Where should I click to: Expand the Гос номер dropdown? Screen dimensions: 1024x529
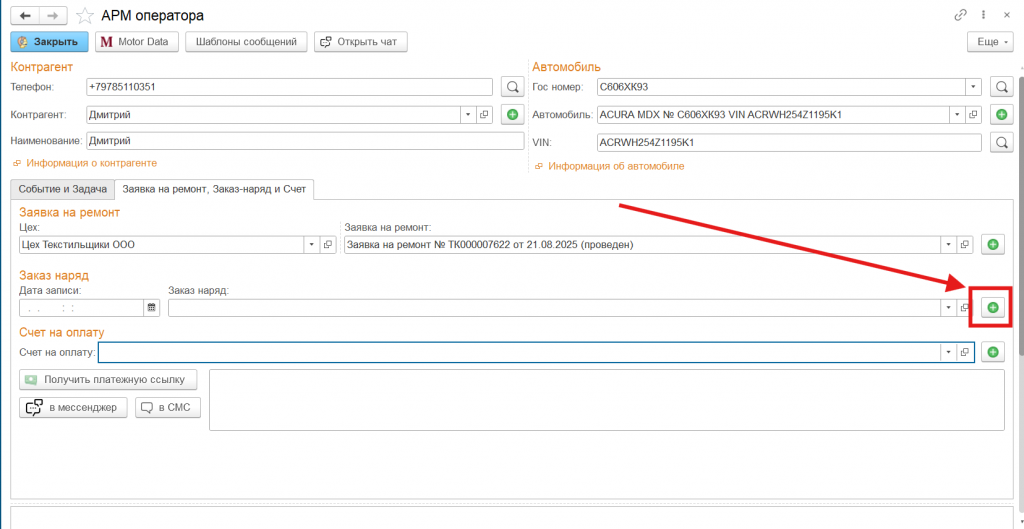[972, 87]
